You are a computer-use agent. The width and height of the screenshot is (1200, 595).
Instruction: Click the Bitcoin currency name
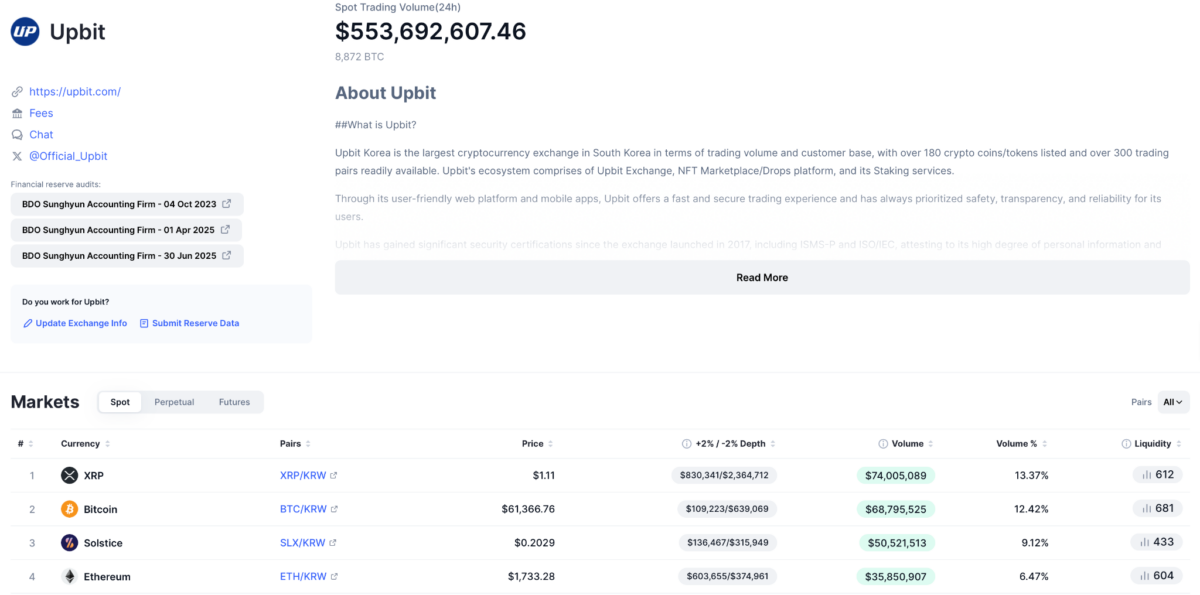100,509
